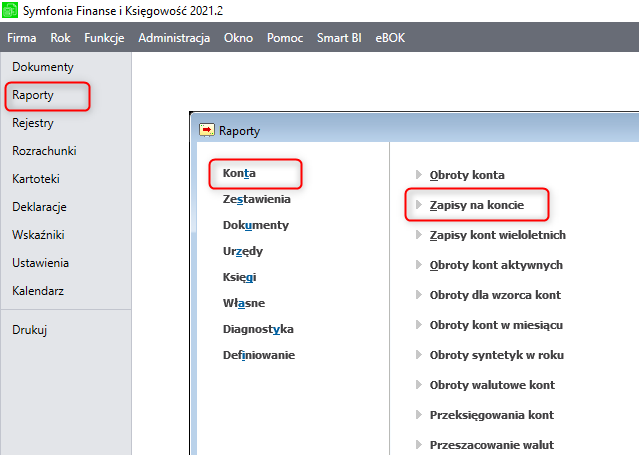This screenshot has width=639, height=455.
Task: Open Obroty dla wzorca kont report
Action: click(495, 295)
